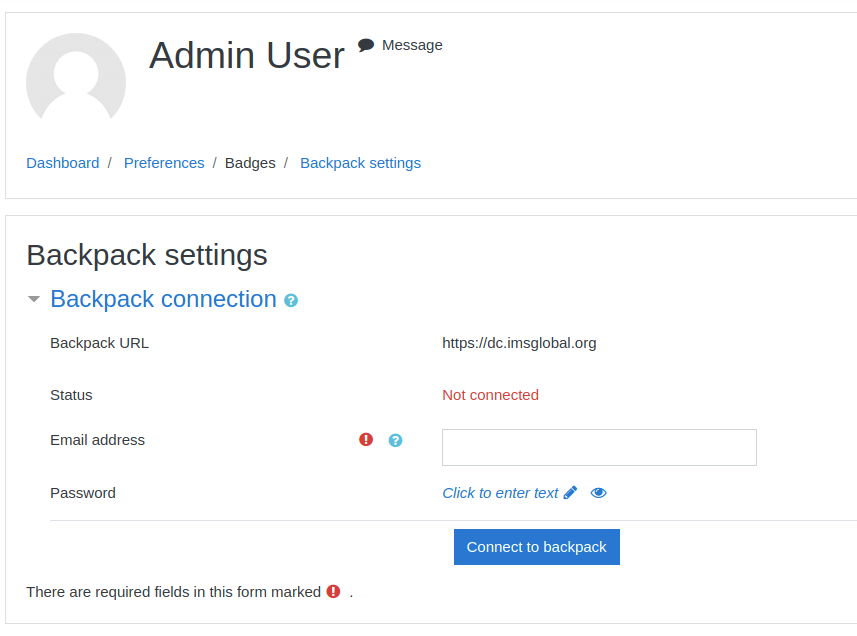Viewport: 857px width, 636px height.
Task: Collapse the Backpack connection section arrow
Action: point(34,299)
